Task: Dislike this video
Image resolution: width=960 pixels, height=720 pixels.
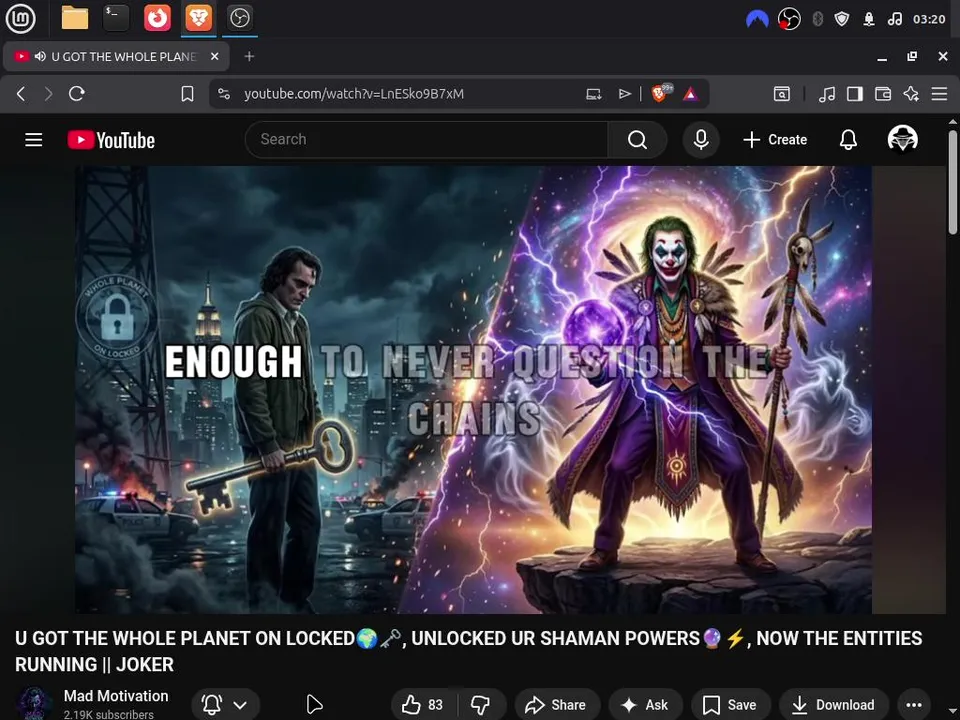Action: coord(481,705)
